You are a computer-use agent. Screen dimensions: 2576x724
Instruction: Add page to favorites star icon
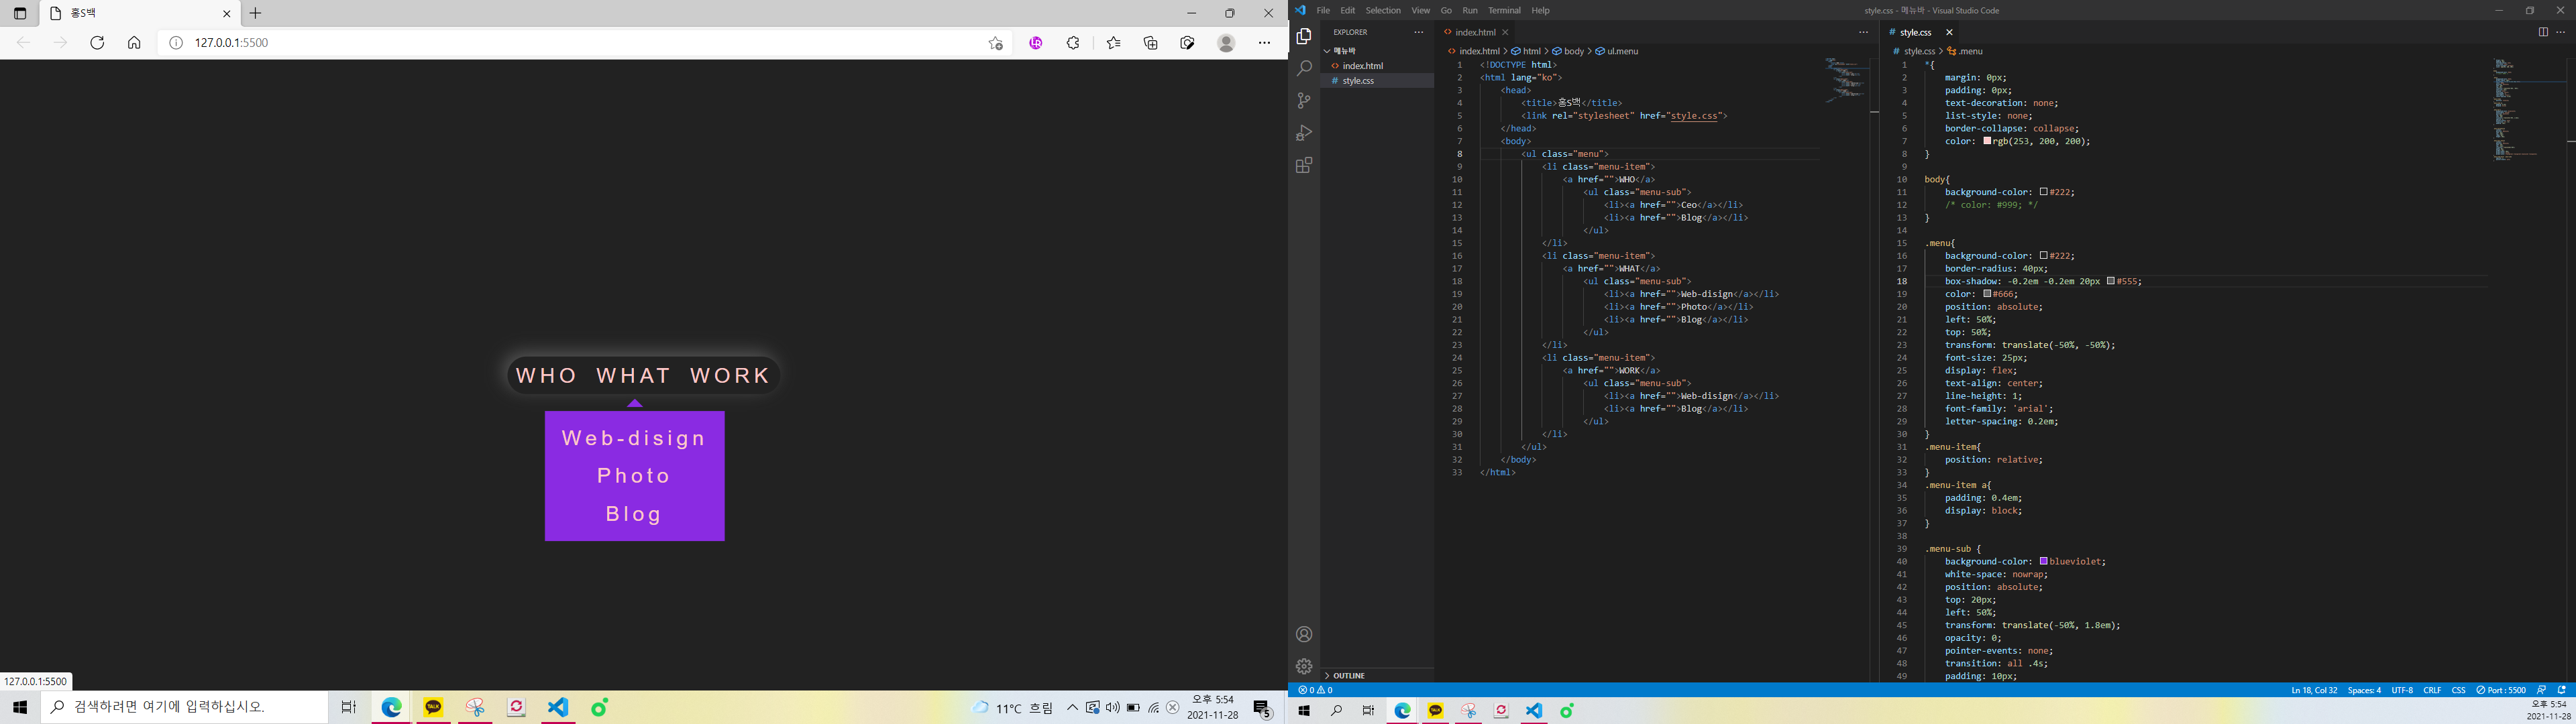[x=995, y=43]
